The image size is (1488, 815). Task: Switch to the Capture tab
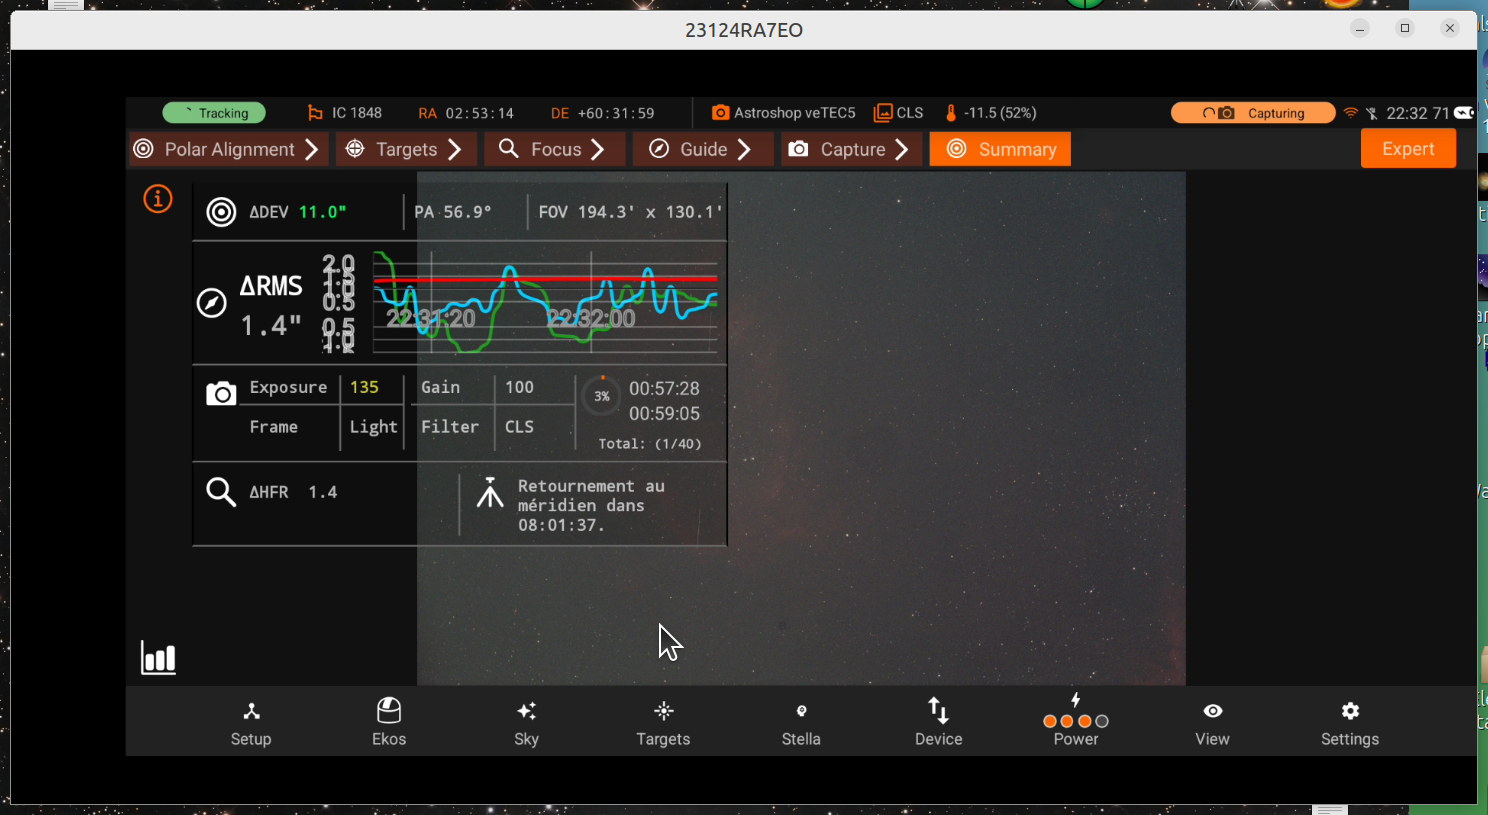click(x=851, y=149)
